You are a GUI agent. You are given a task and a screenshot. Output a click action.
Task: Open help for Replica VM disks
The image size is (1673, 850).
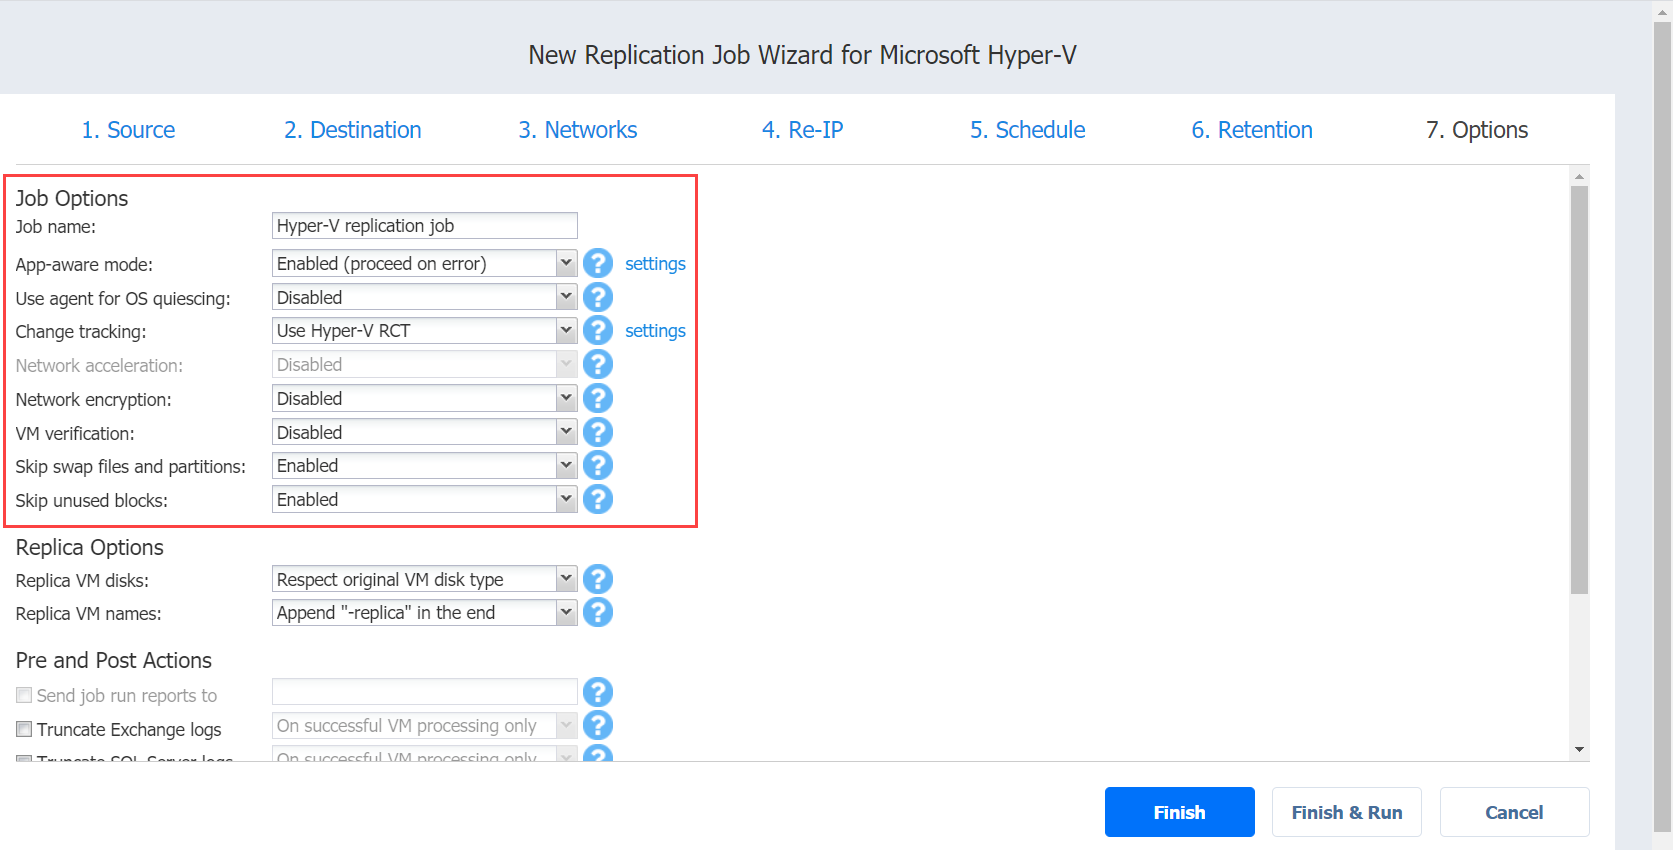pyautogui.click(x=598, y=579)
